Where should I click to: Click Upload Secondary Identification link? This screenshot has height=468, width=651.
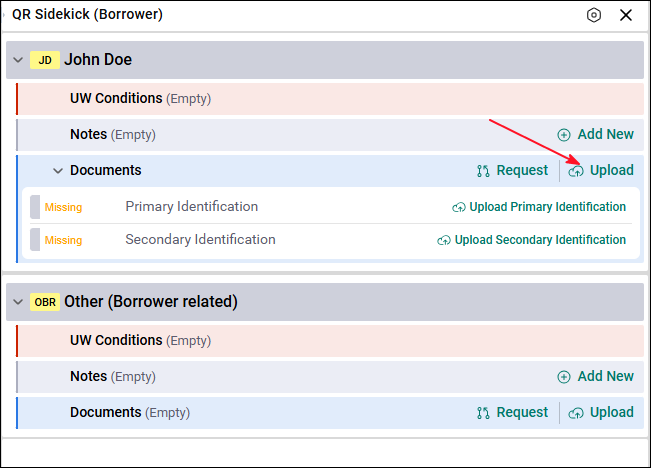click(x=540, y=240)
